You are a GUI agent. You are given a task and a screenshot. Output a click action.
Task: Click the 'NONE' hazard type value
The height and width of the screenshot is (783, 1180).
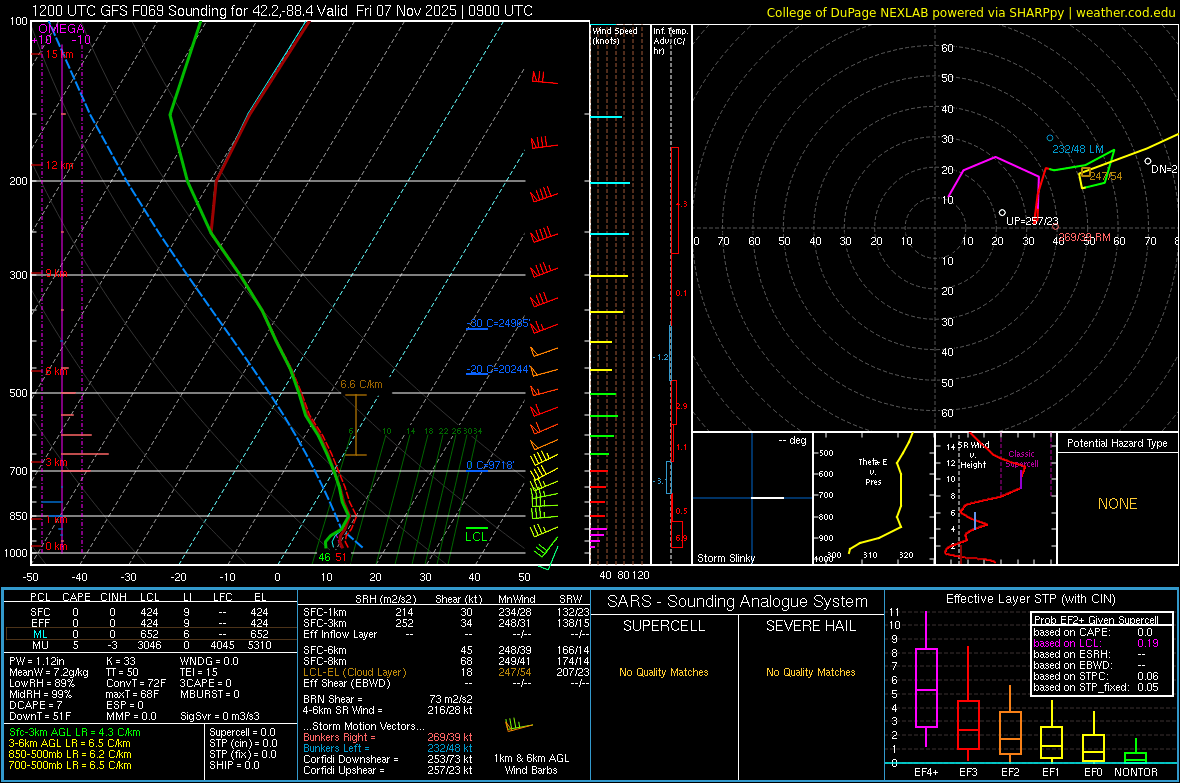point(1117,504)
